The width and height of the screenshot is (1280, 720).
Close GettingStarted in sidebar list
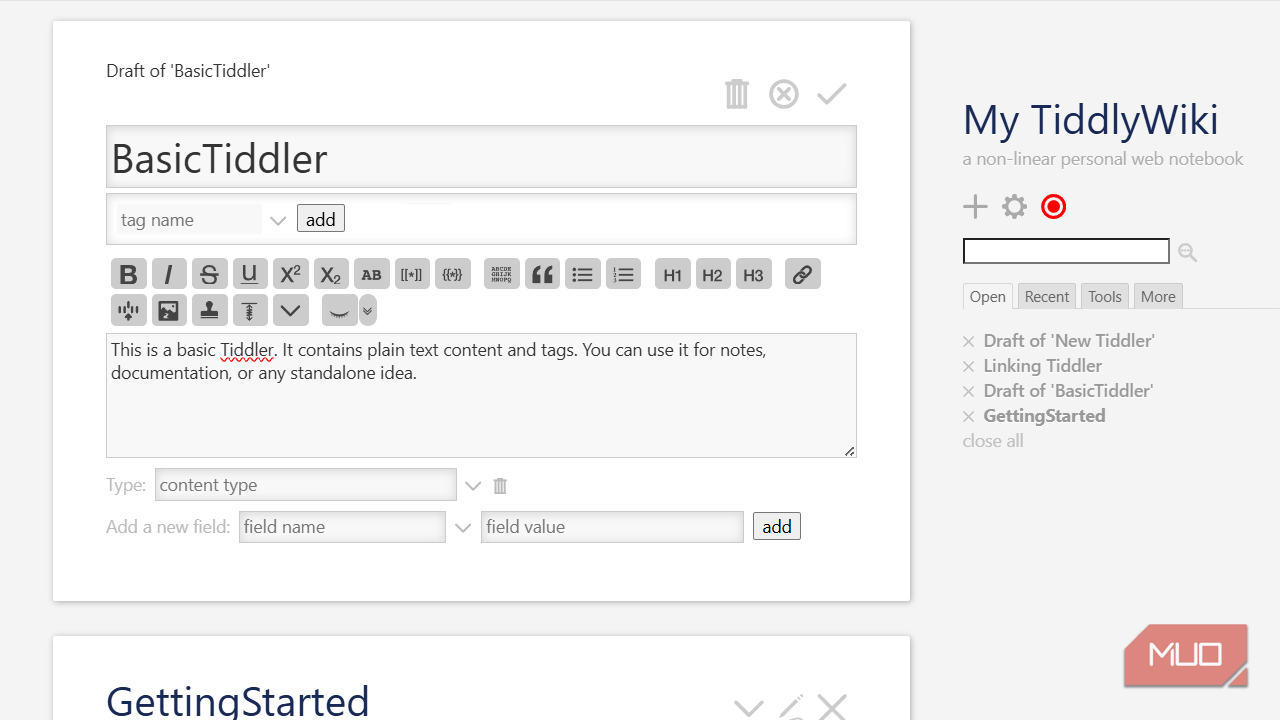pyautogui.click(x=968, y=417)
